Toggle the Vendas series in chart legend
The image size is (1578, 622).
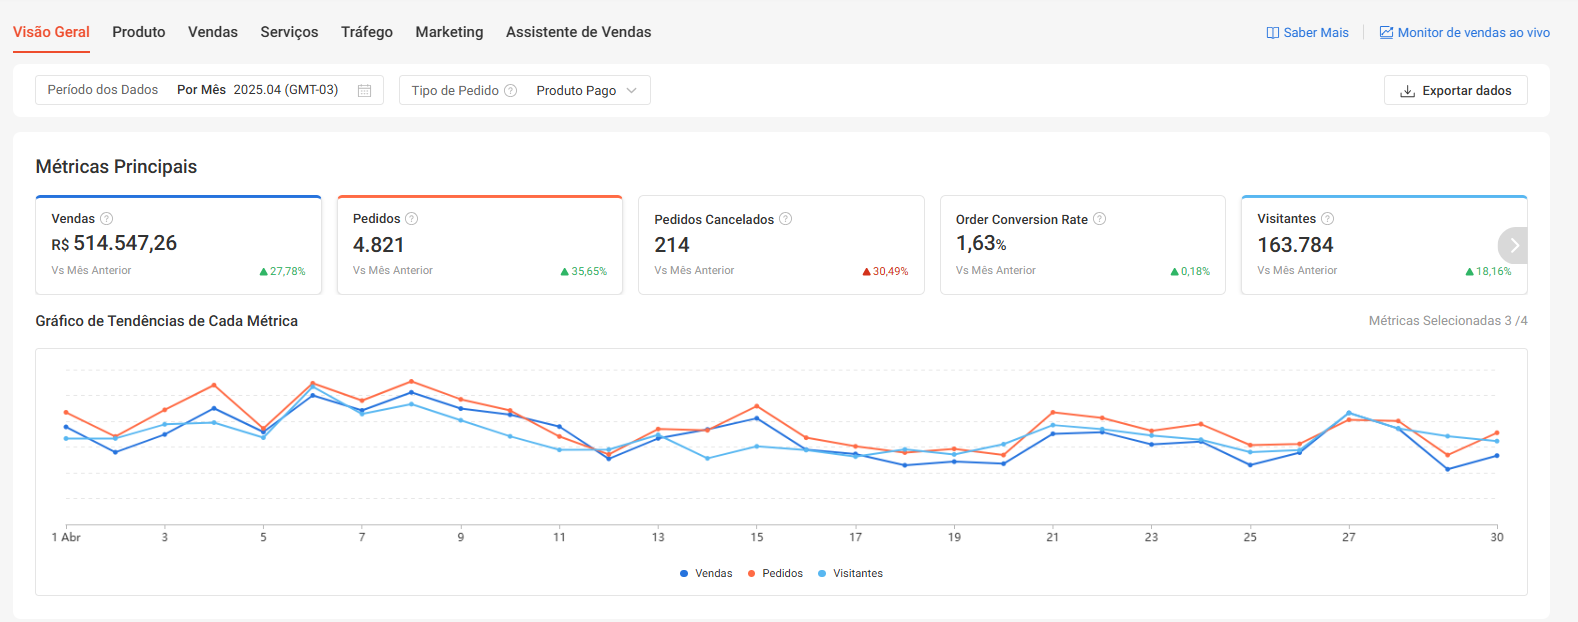[x=706, y=574]
